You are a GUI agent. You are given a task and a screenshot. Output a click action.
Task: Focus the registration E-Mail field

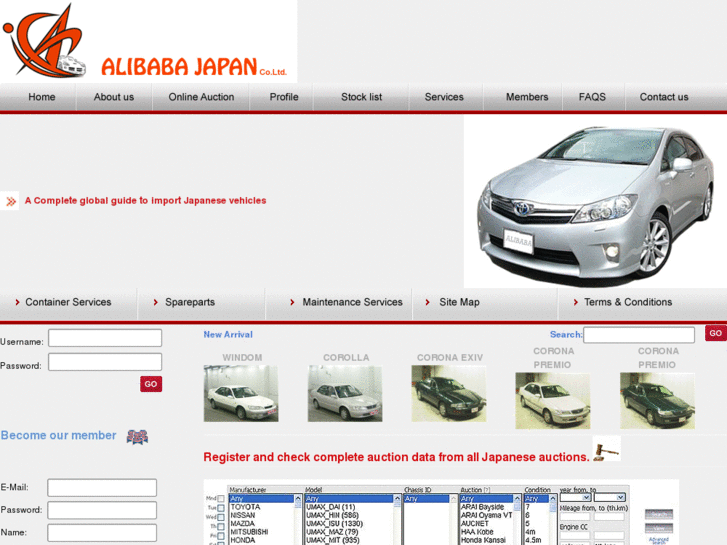102,488
